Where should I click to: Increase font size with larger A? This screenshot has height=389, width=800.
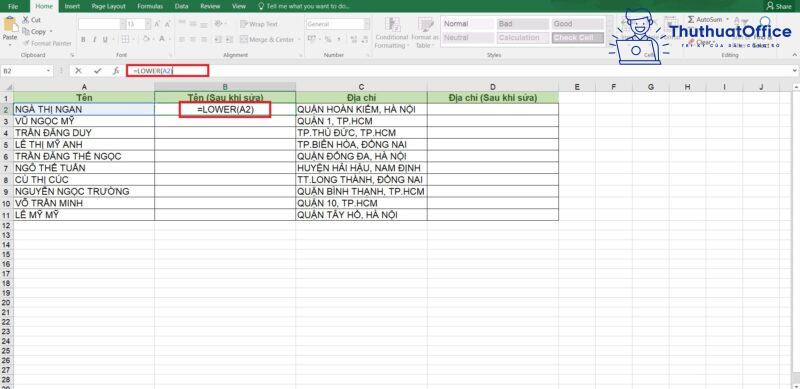157,24
